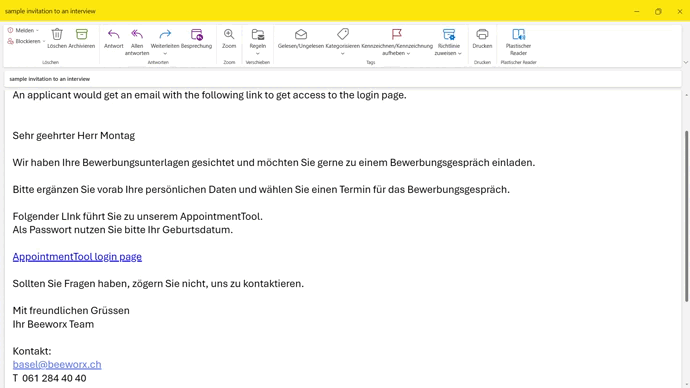Viewport: 690px width, 388px height.
Task: Open the Zoom magnifier tool
Action: click(x=229, y=38)
